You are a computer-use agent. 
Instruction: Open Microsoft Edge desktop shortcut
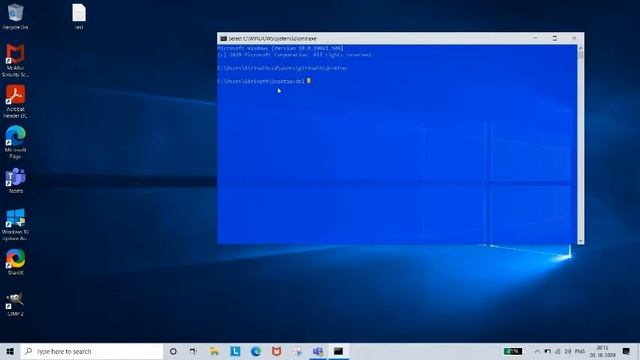(16, 142)
